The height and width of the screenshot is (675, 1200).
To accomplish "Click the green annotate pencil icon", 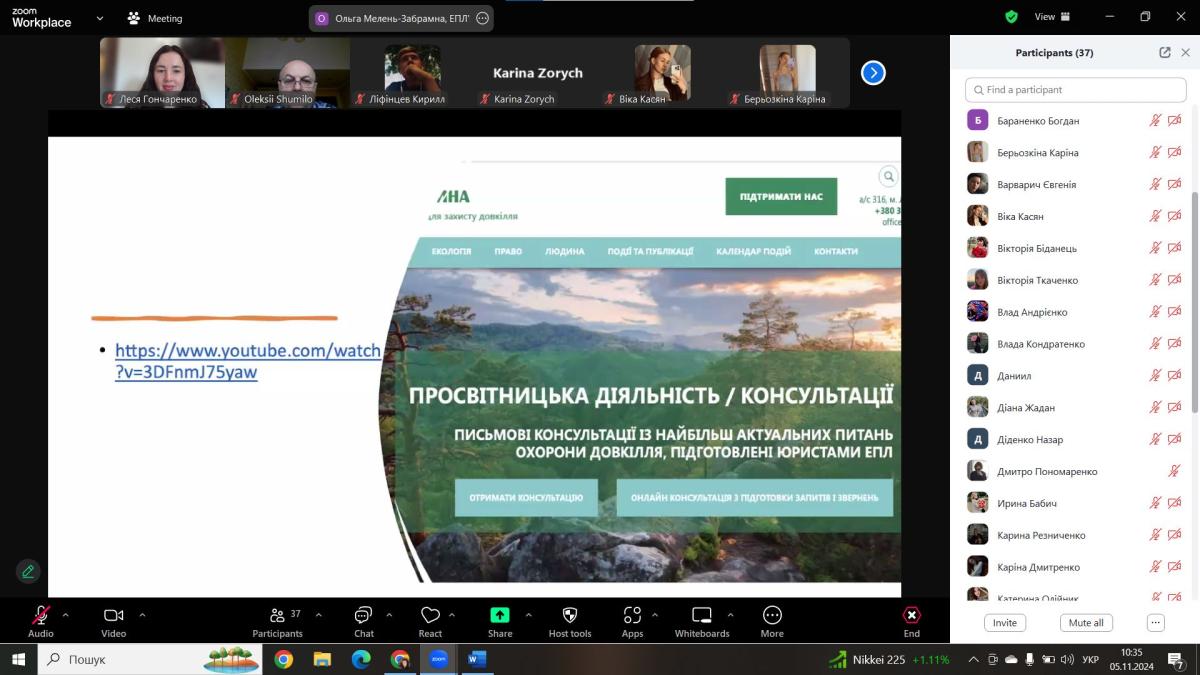I will pyautogui.click(x=28, y=571).
